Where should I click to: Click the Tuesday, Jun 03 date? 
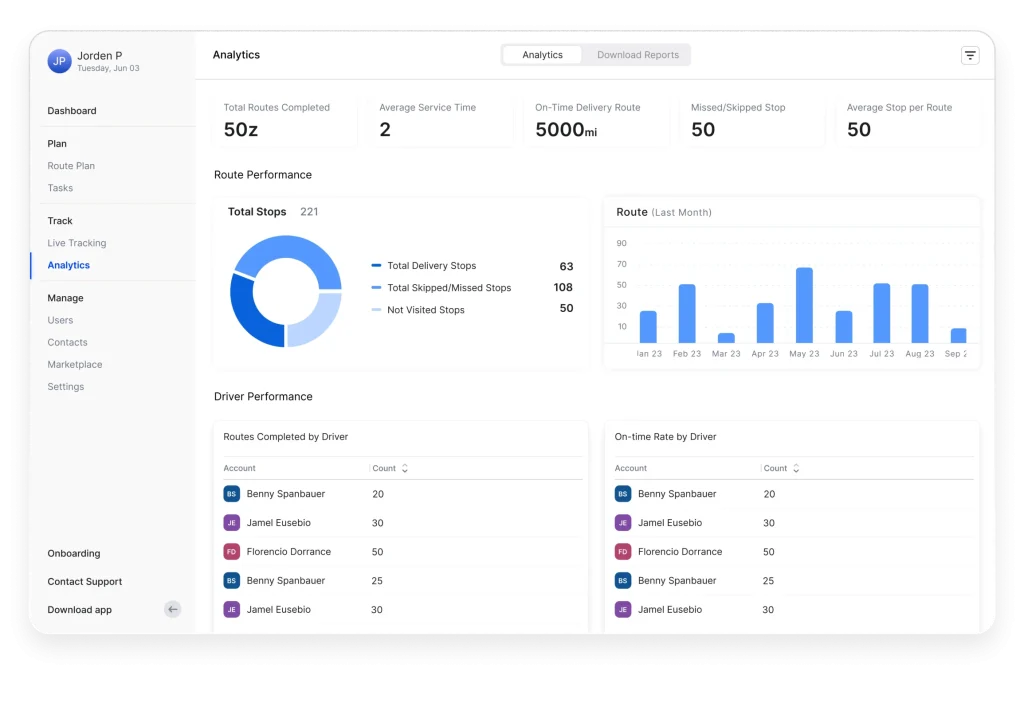(108, 68)
